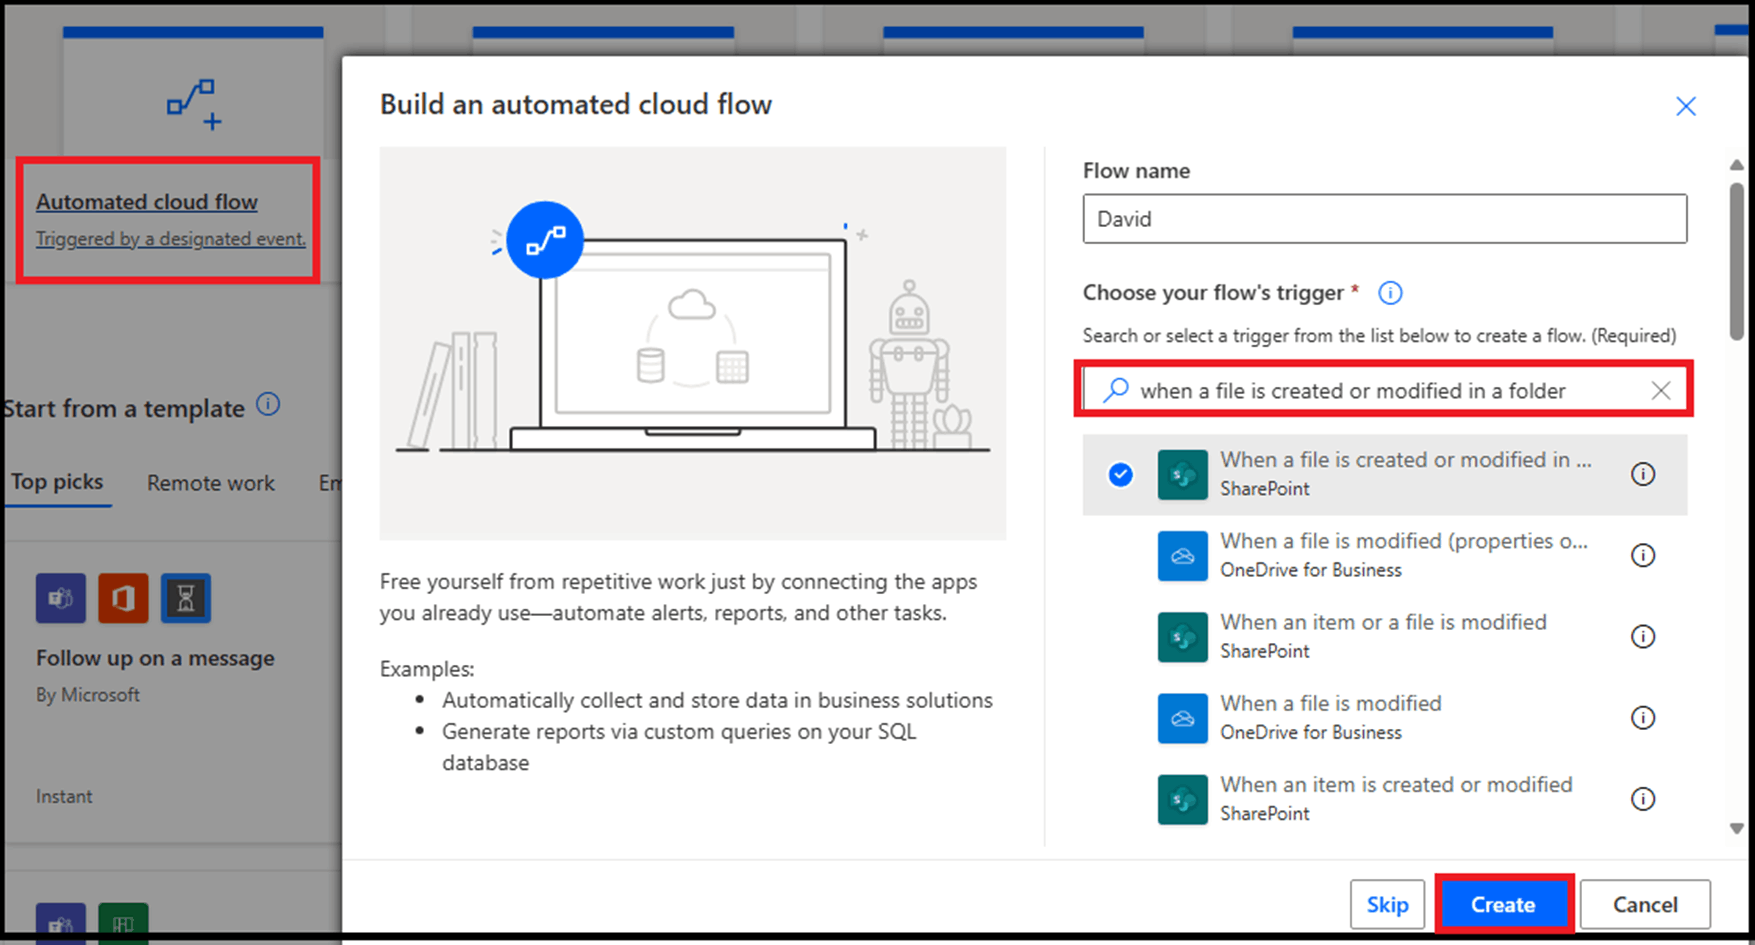Click the Create button
The width and height of the screenshot is (1755, 945).
(1503, 904)
